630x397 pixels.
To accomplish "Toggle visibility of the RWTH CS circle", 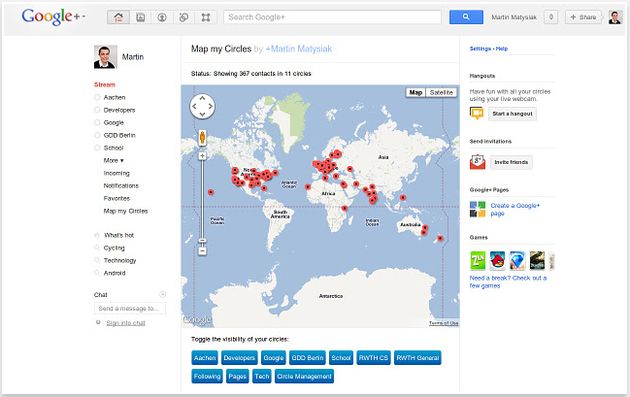I will [373, 358].
